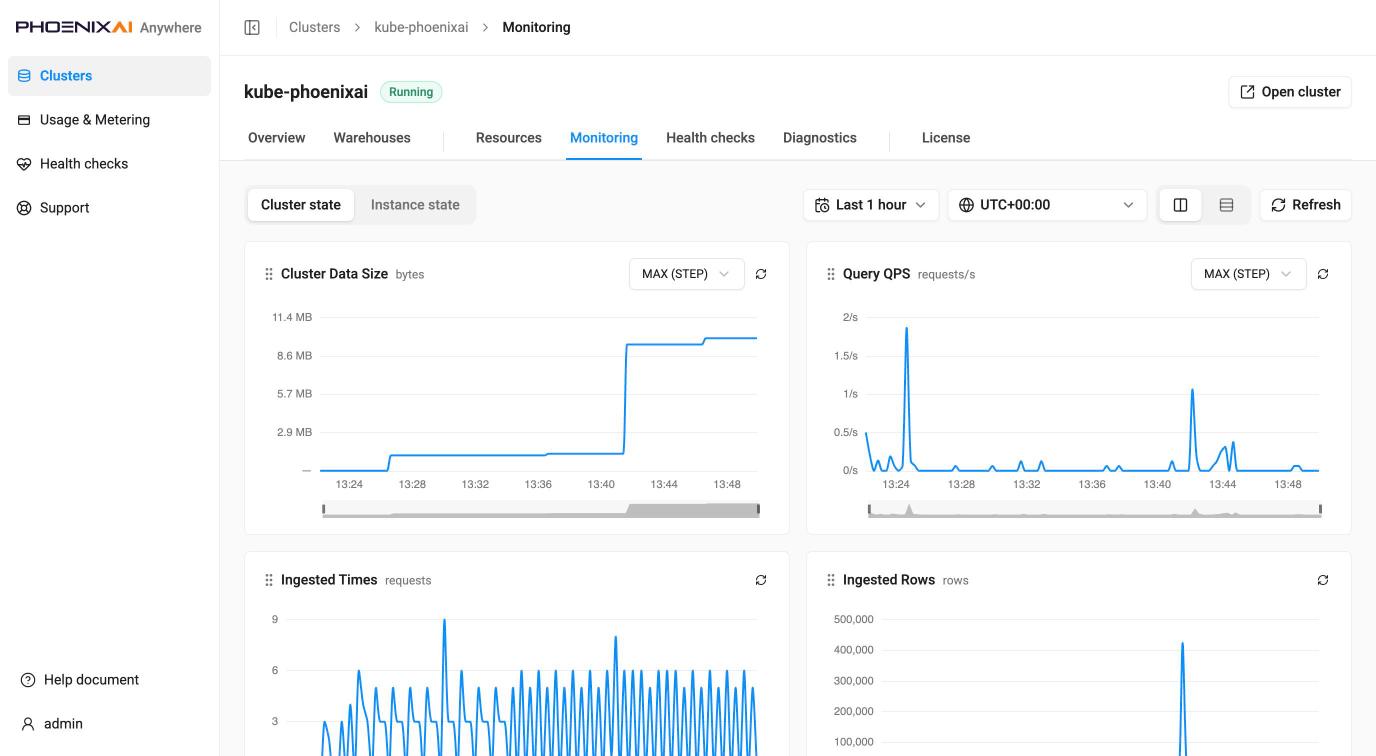The height and width of the screenshot is (756, 1376).
Task: Grab the Cluster Data Size drag handle
Action: tap(269, 274)
